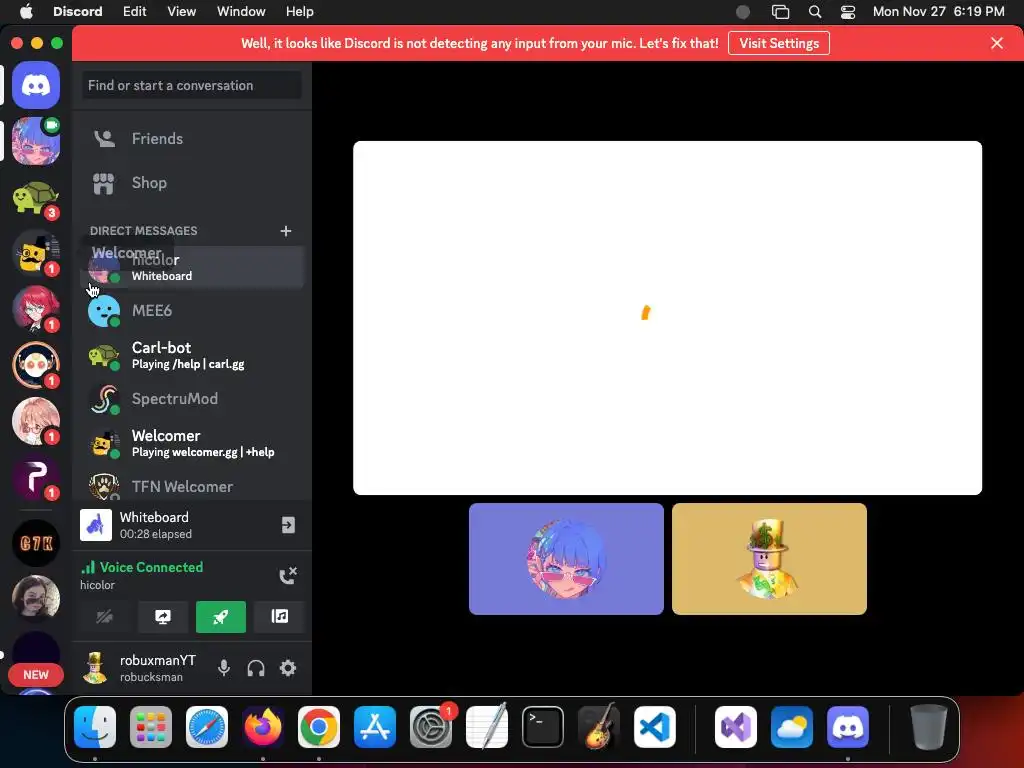
Task: Disconnect from the voice call
Action: click(x=288, y=575)
